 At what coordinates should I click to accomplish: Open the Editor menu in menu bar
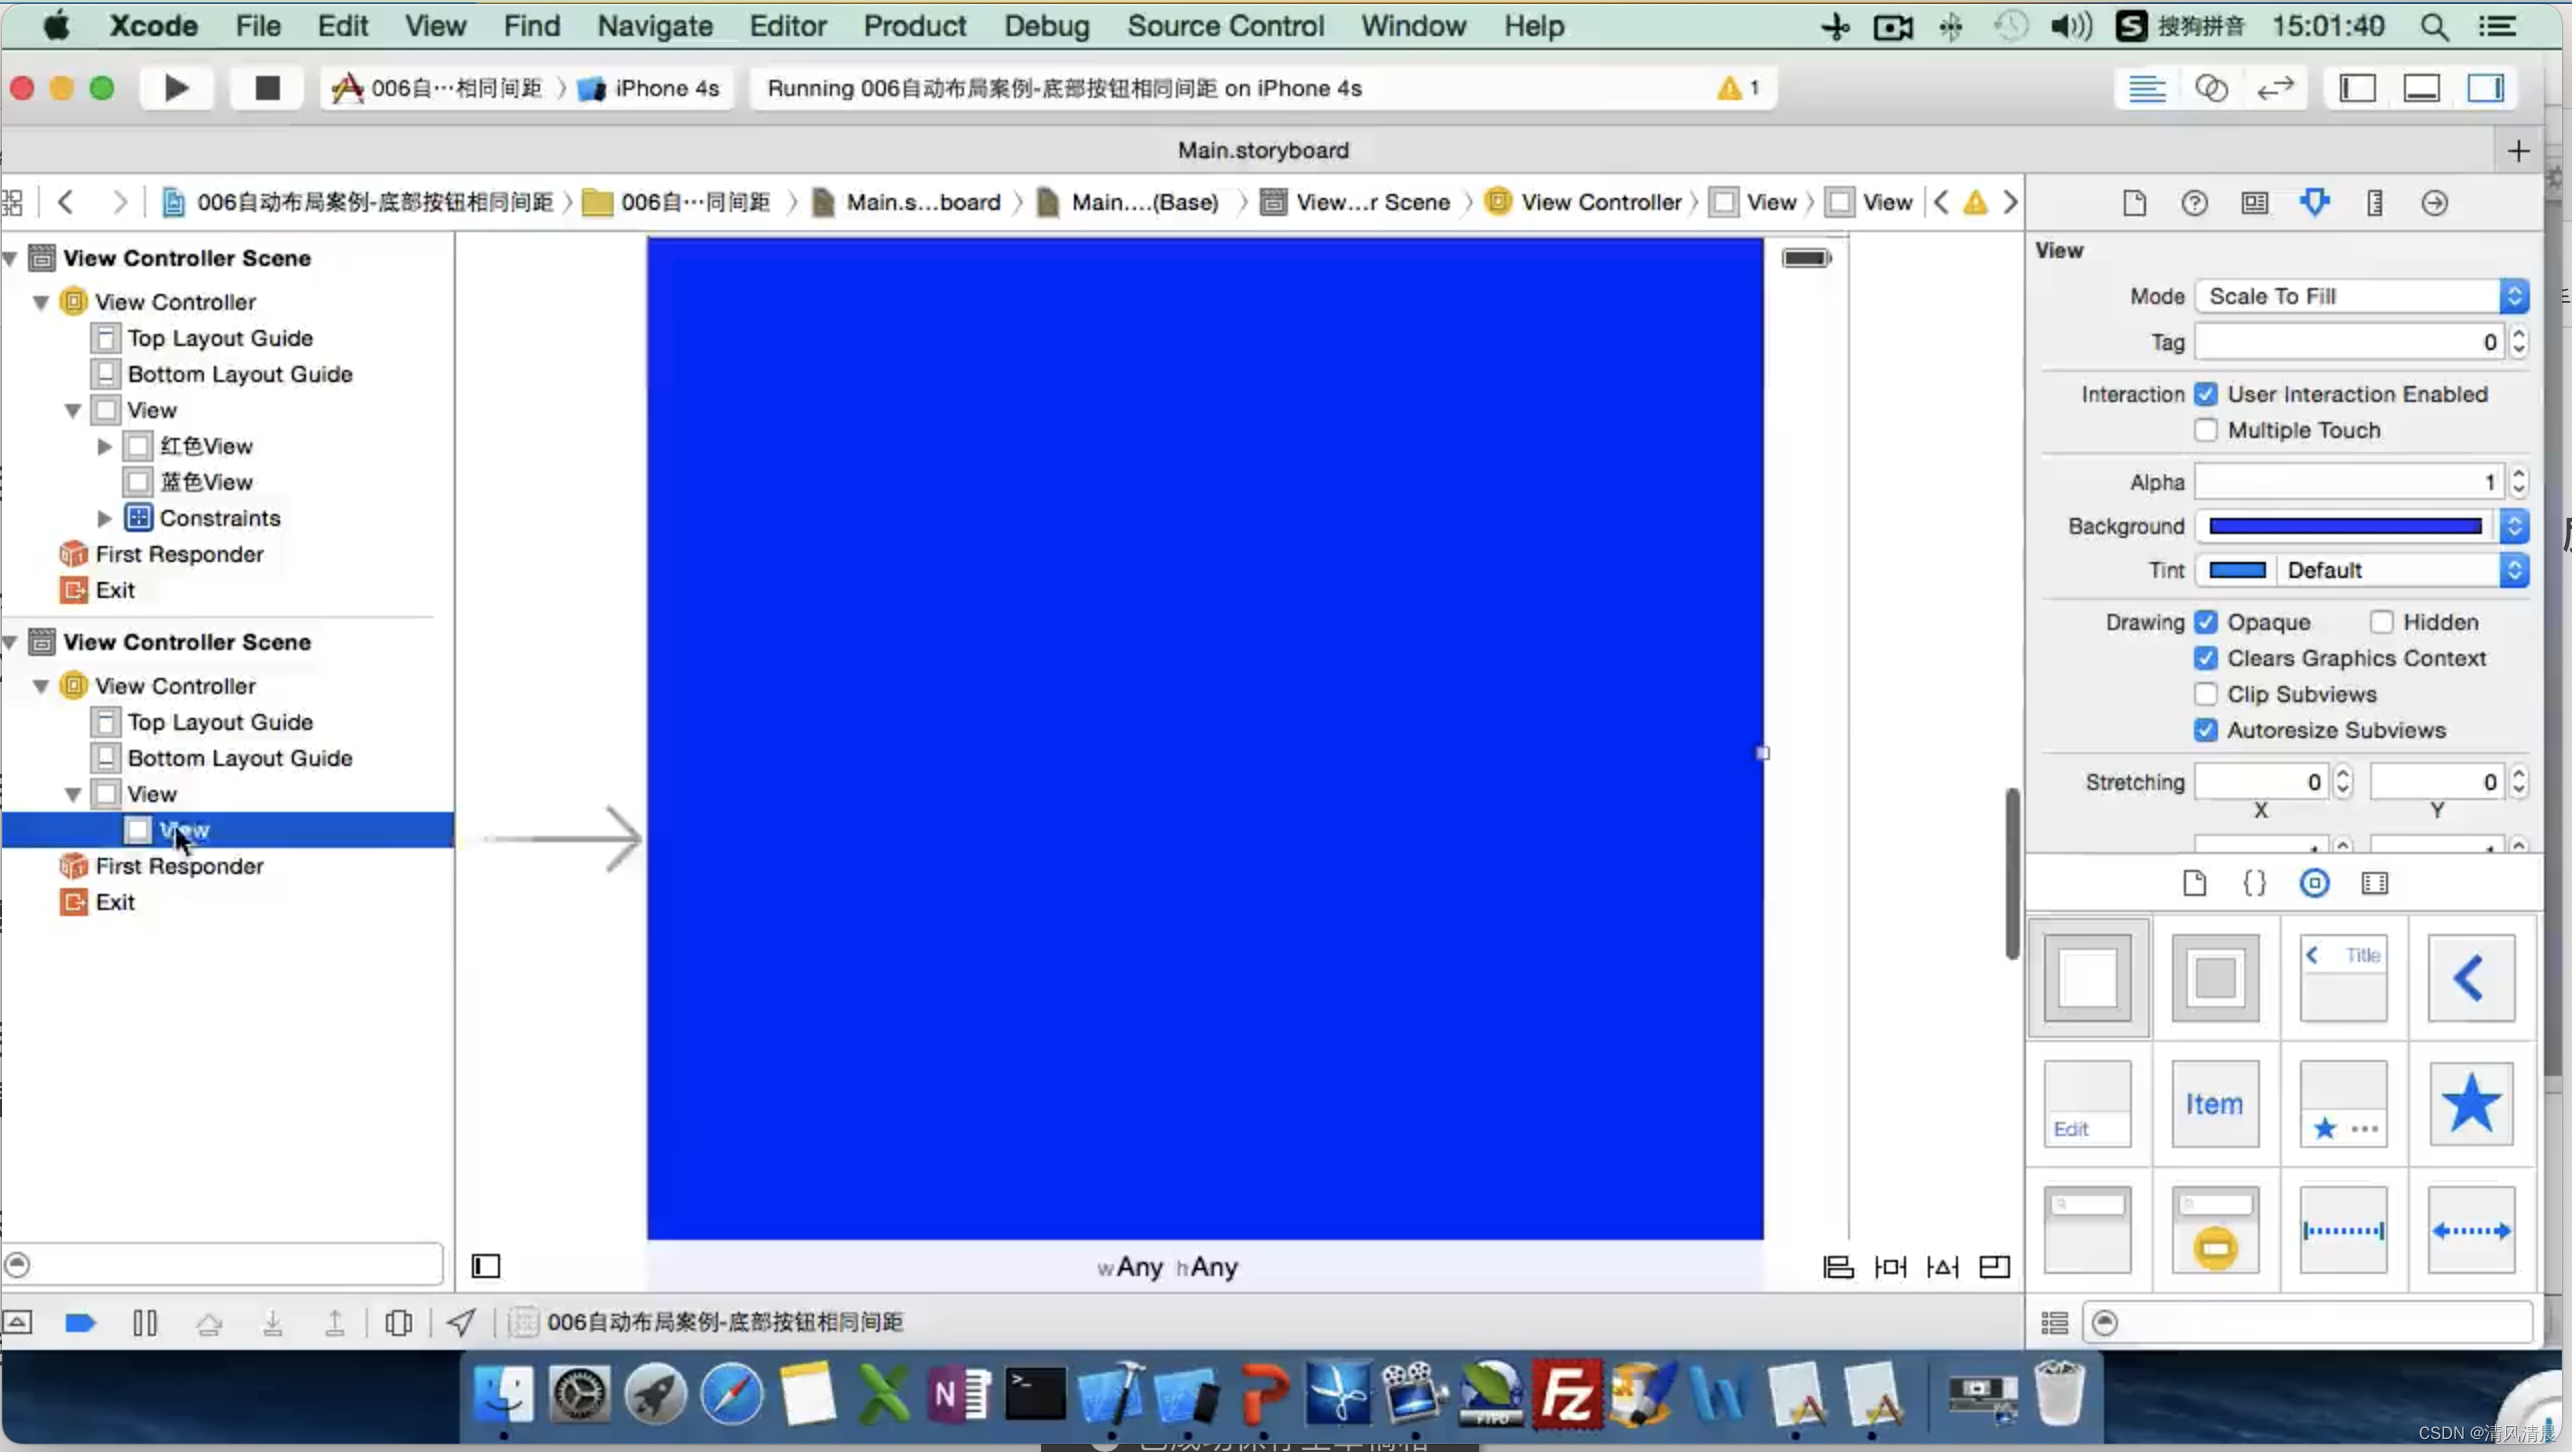pyautogui.click(x=788, y=26)
